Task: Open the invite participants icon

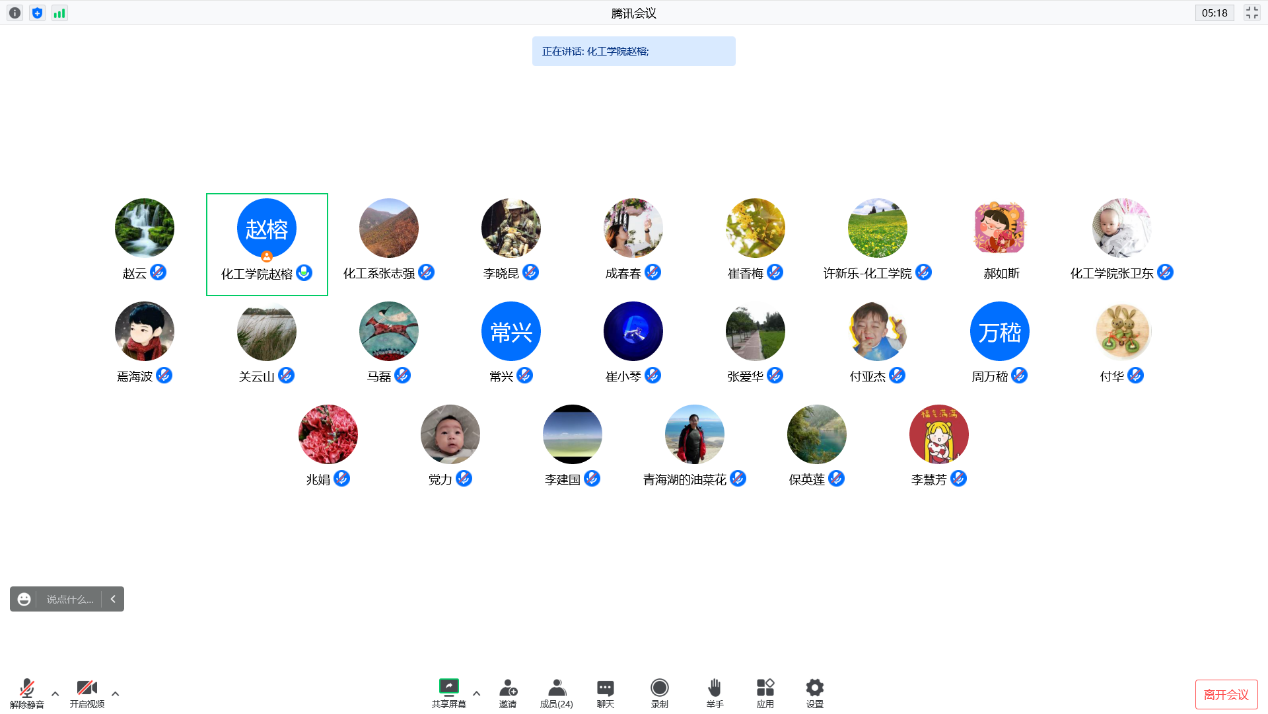Action: [508, 688]
